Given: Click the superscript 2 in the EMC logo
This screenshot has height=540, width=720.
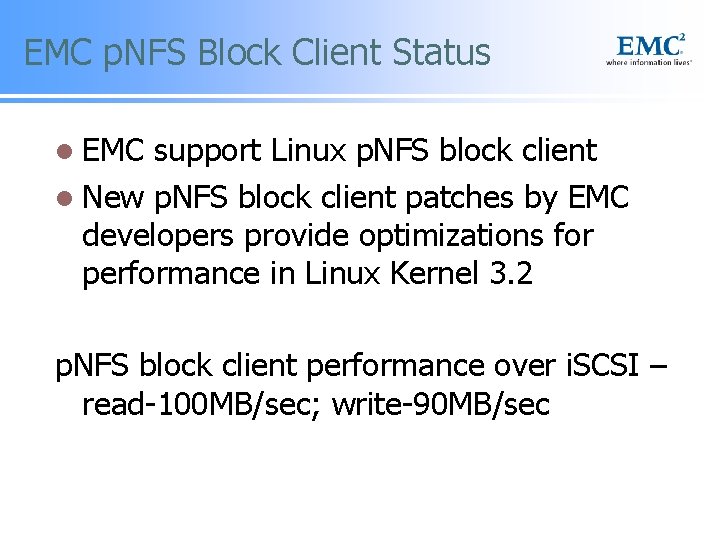Looking at the screenshot, I should point(682,37).
